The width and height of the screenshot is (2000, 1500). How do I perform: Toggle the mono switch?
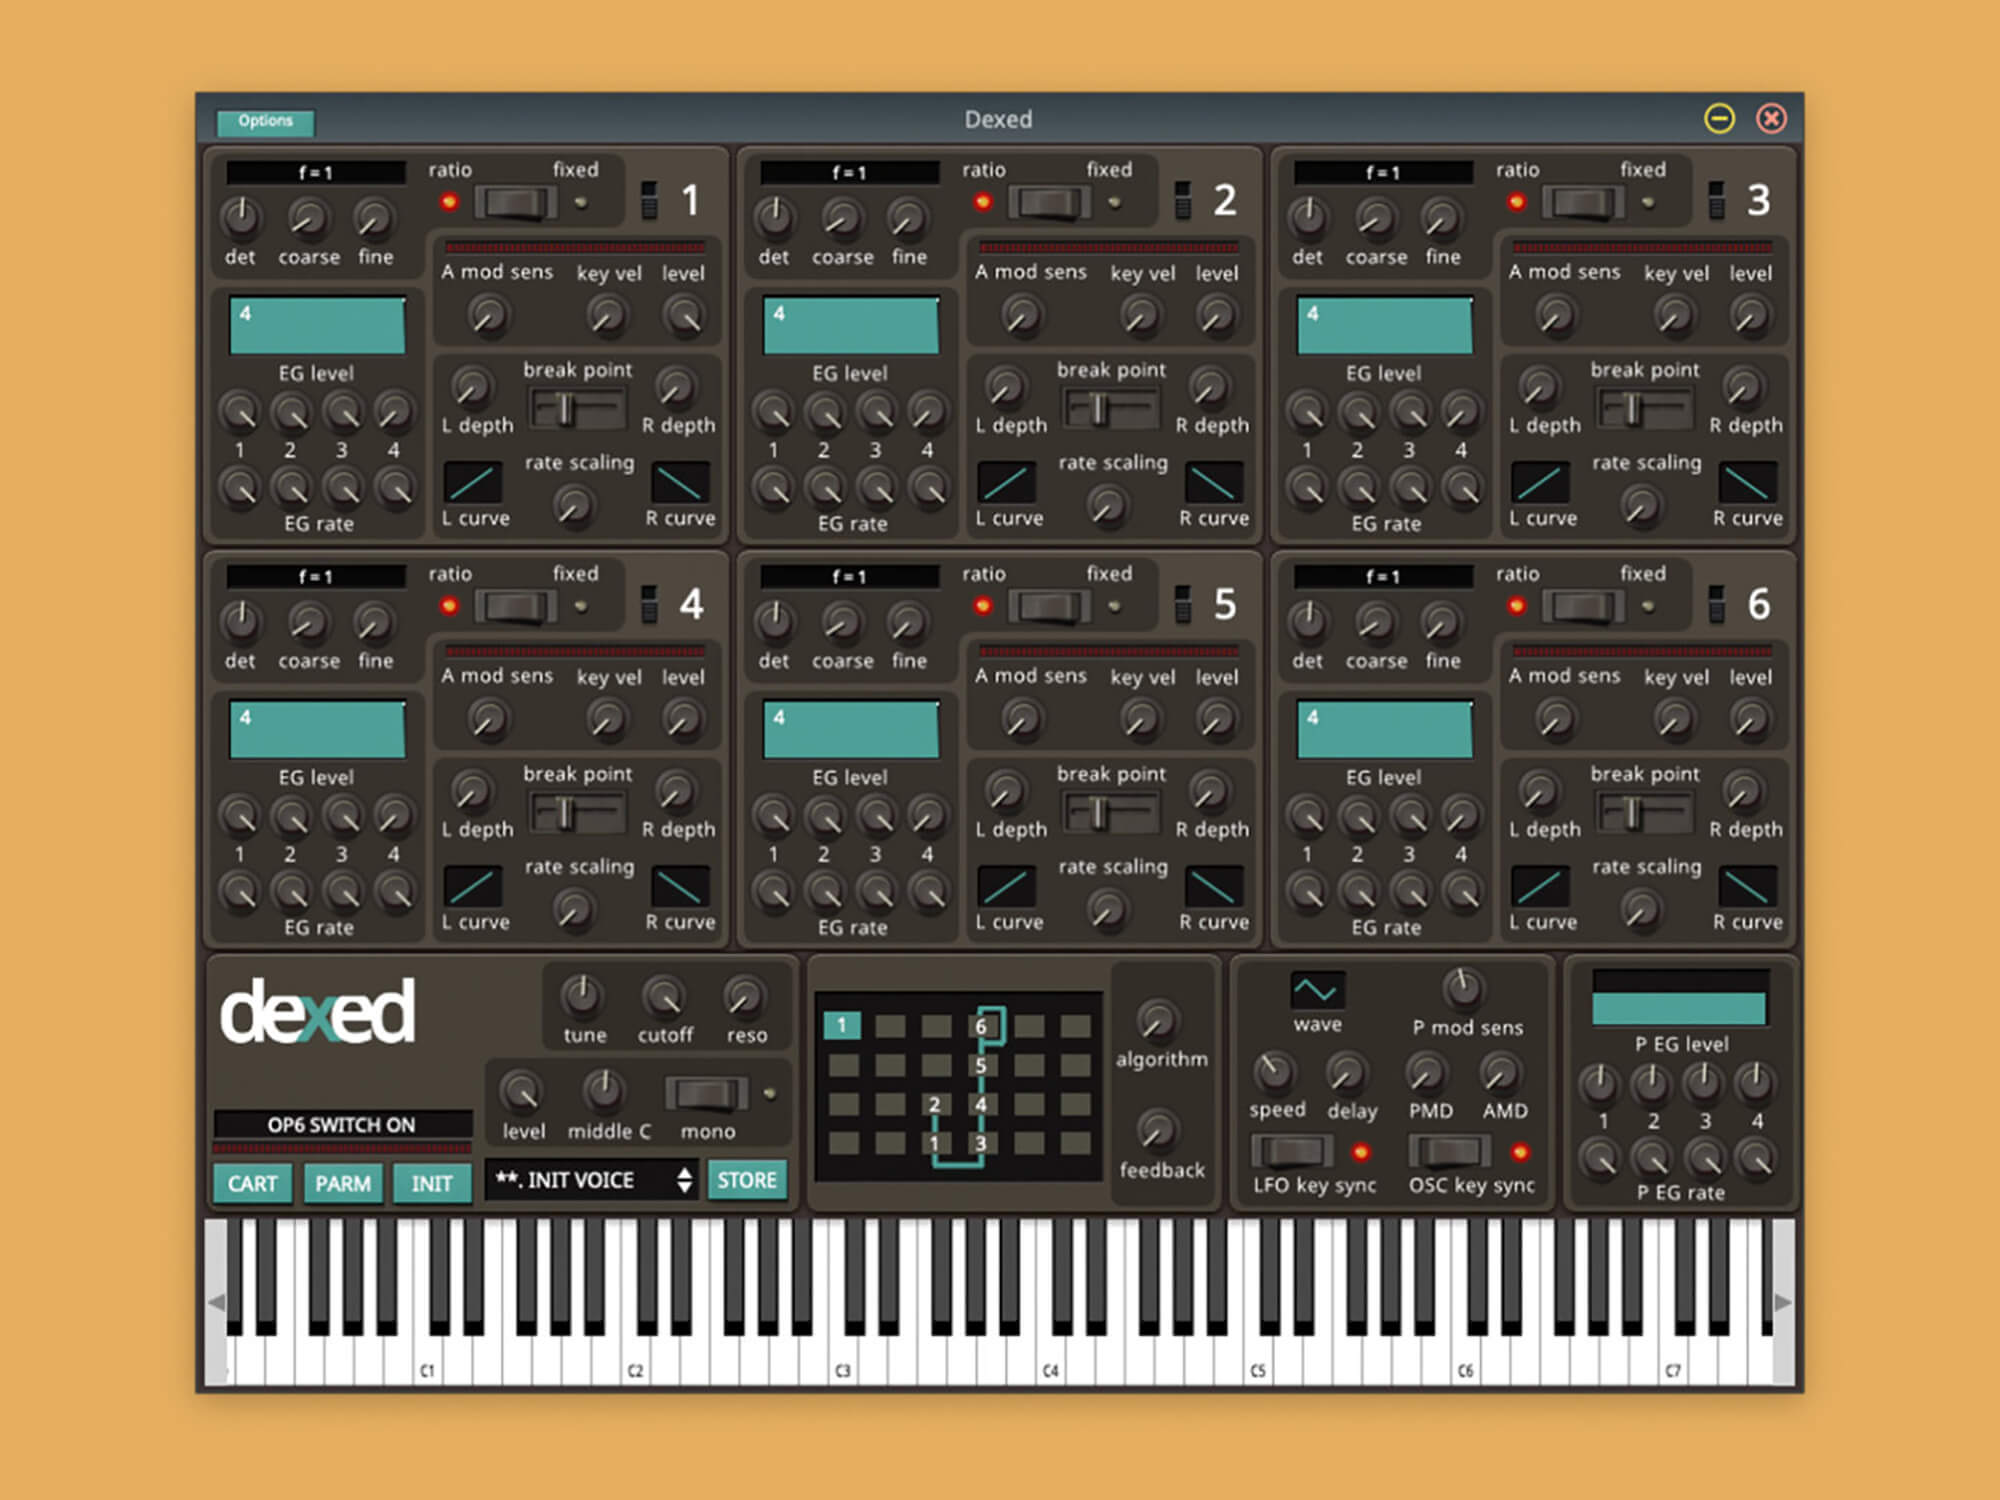click(x=706, y=1093)
